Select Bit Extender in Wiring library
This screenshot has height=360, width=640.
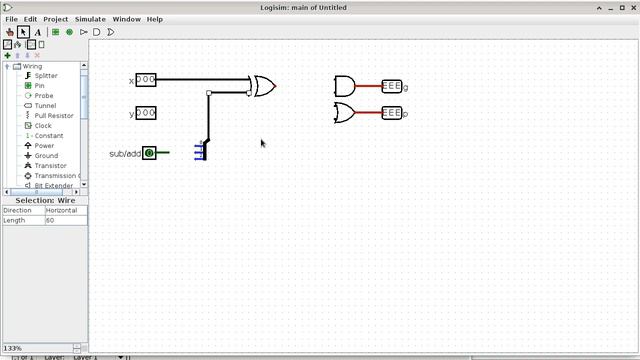click(x=53, y=186)
